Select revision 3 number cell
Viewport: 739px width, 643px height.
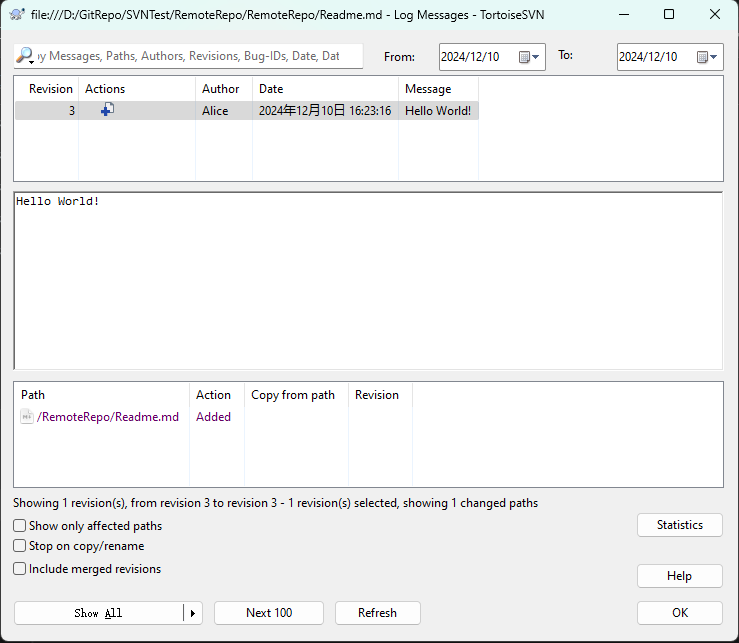[47, 111]
